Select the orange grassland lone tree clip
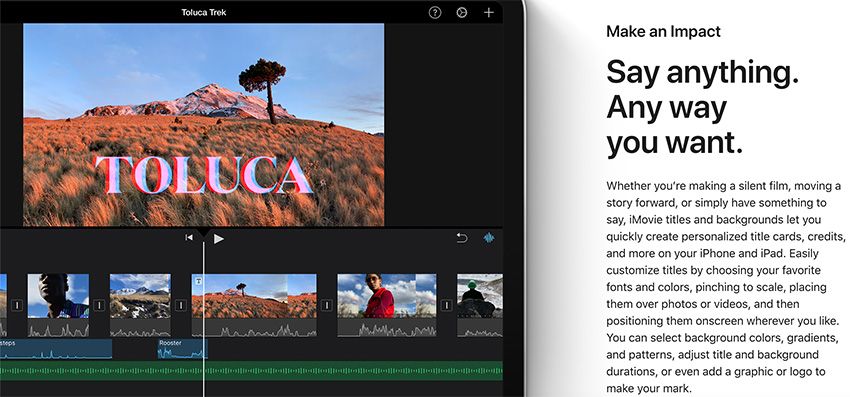This screenshot has width=850, height=397. [x=254, y=296]
